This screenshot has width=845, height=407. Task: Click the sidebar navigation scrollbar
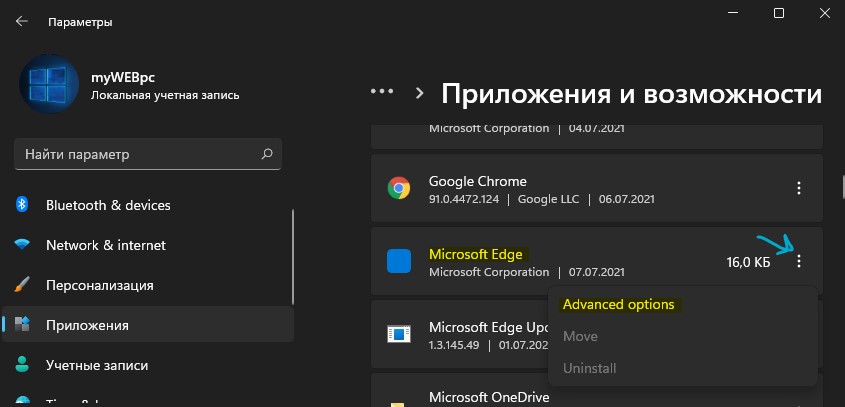pyautogui.click(x=293, y=257)
